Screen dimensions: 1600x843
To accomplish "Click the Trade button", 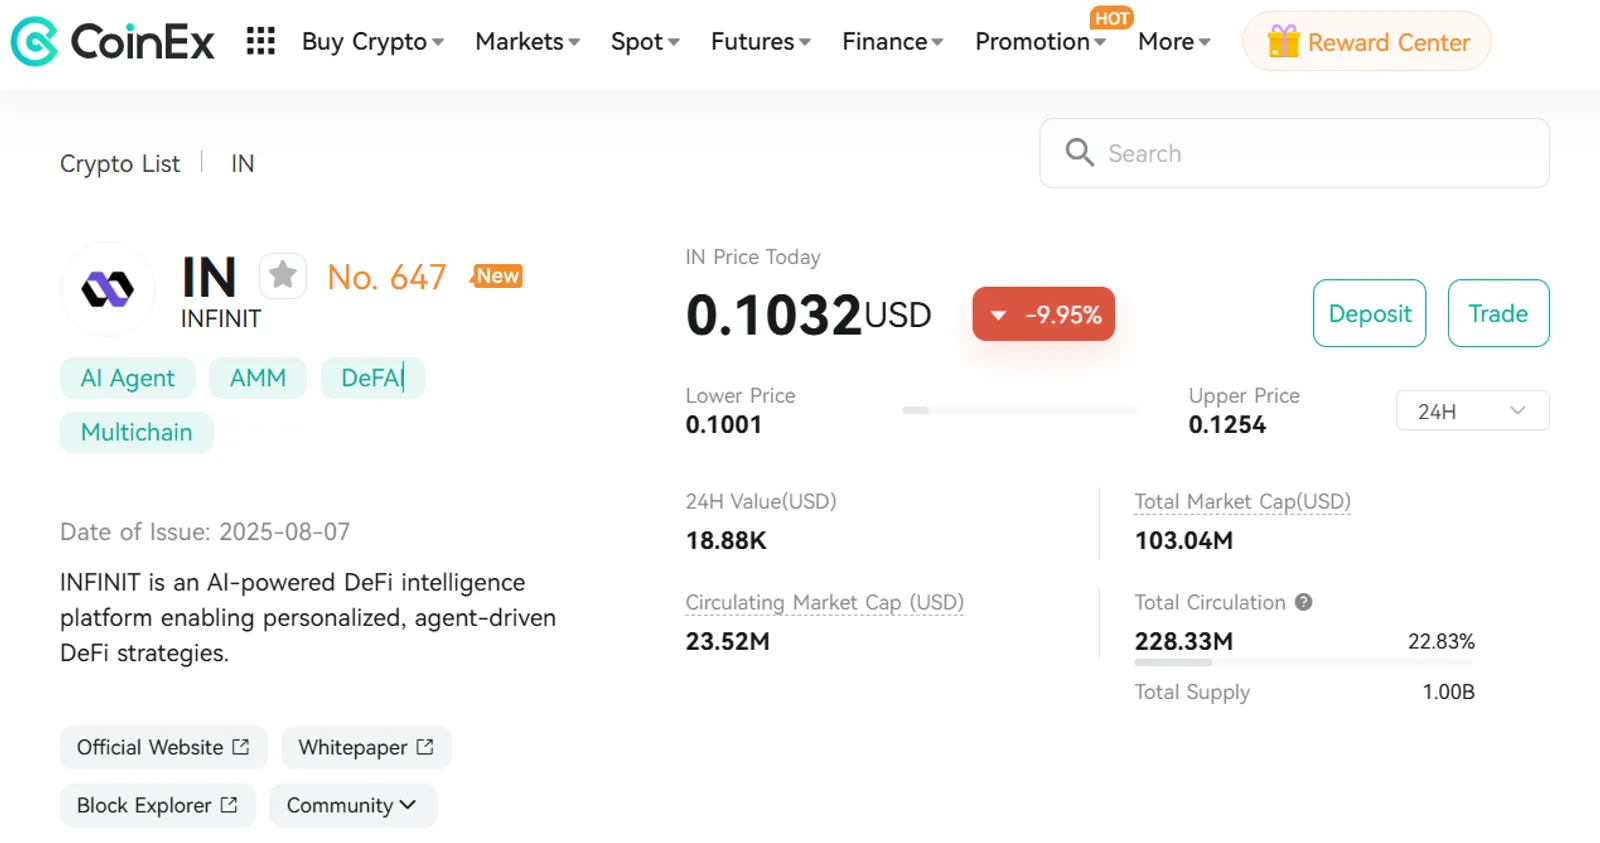I will point(1498,313).
